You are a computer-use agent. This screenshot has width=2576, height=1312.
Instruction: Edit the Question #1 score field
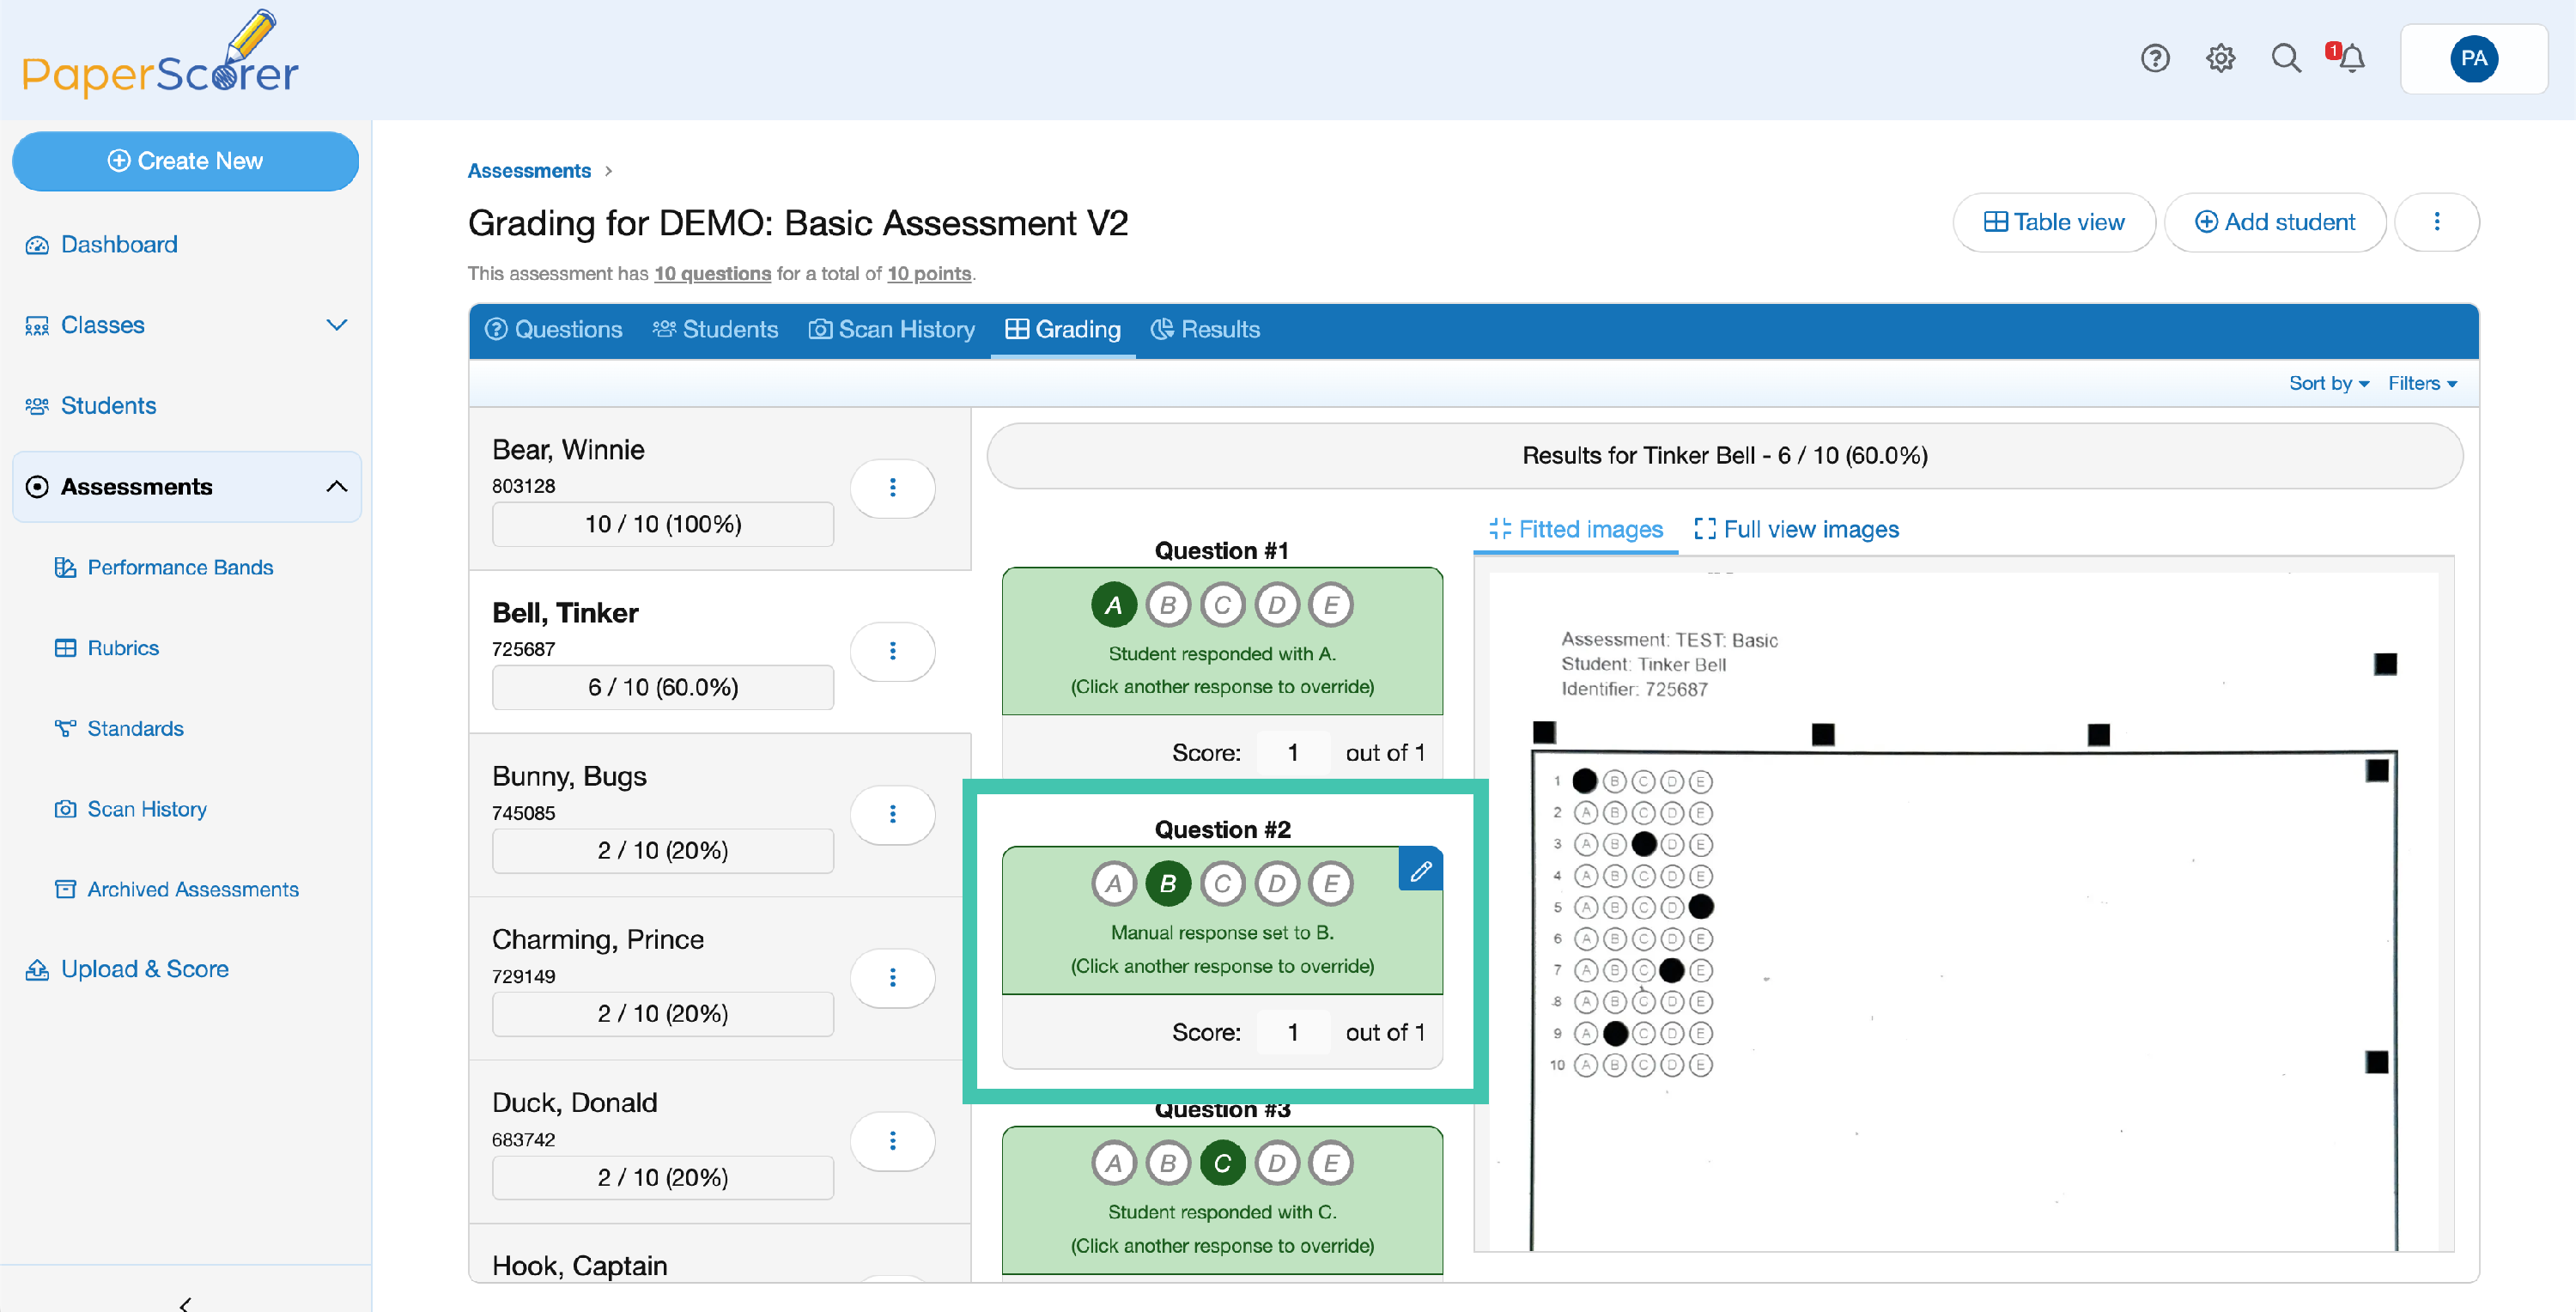tap(1293, 753)
